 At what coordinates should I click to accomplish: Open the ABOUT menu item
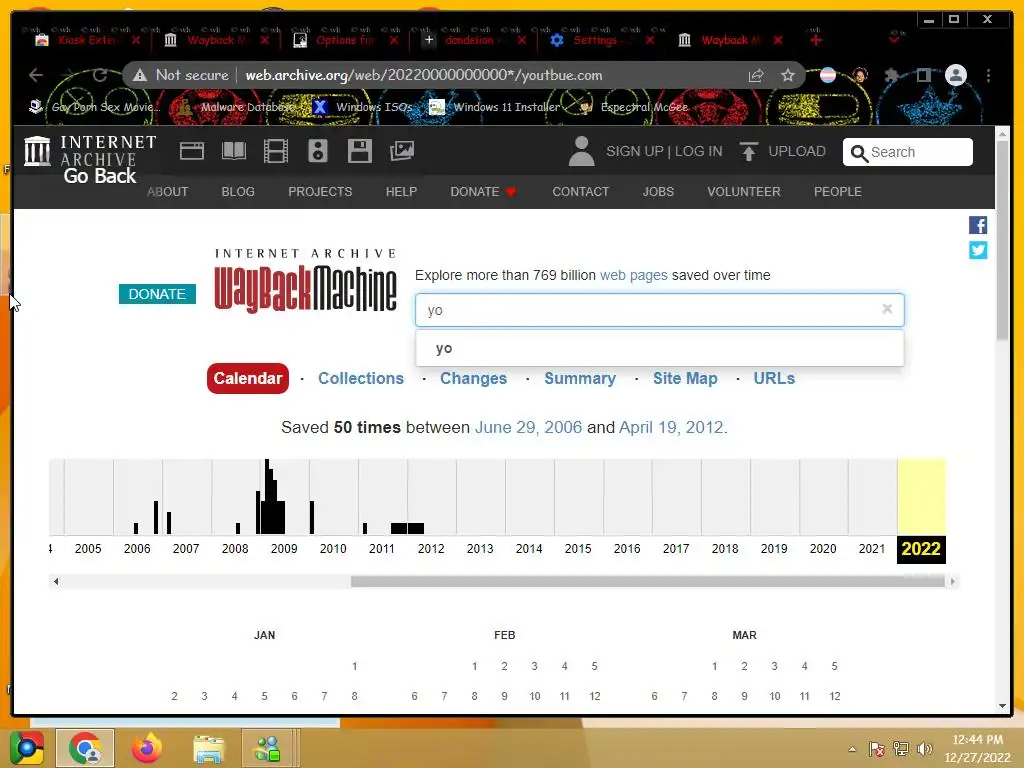pos(167,192)
